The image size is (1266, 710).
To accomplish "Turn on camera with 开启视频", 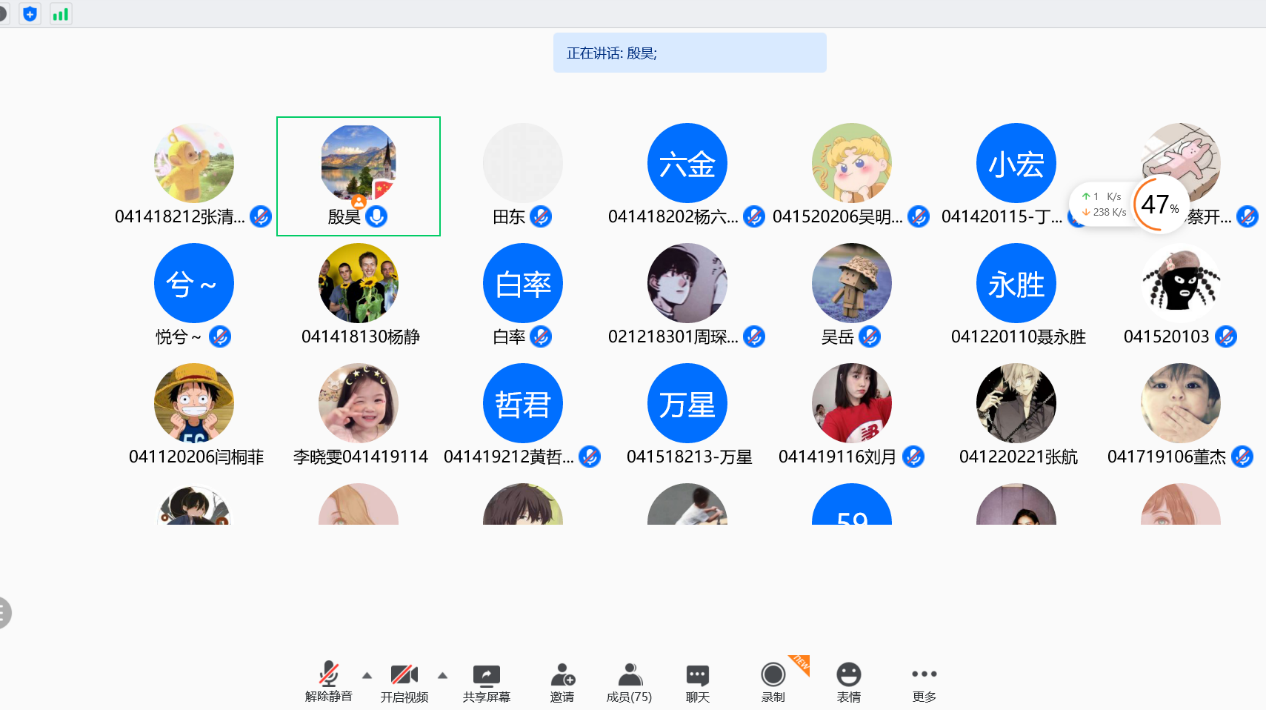I will coord(404,675).
